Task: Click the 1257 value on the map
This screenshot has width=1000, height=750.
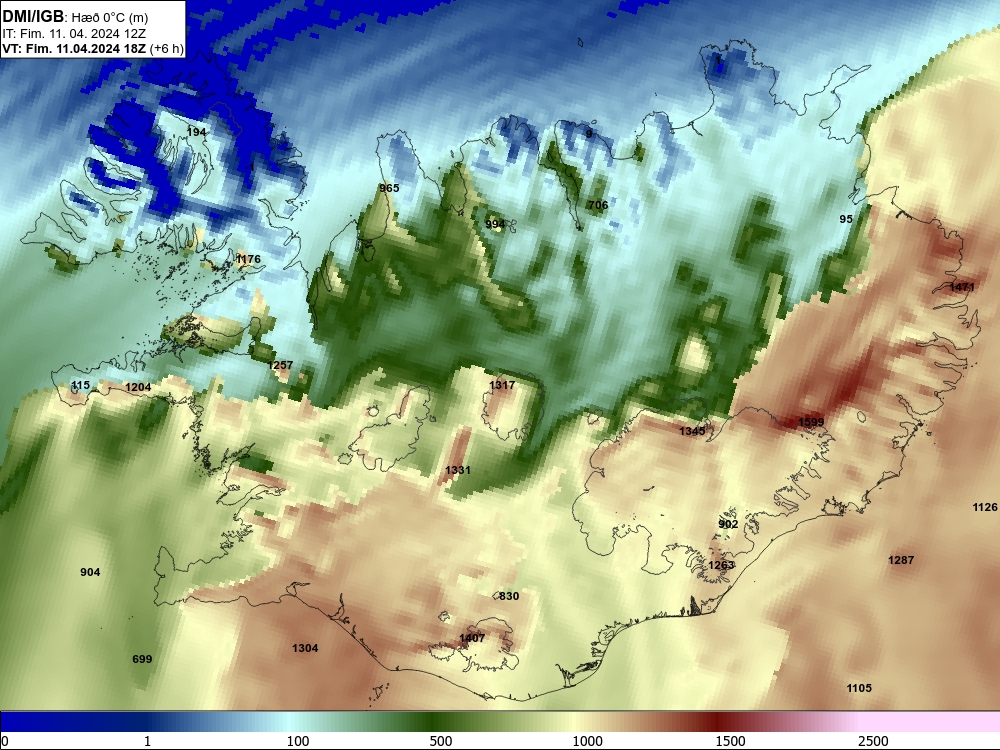Action: 280,365
